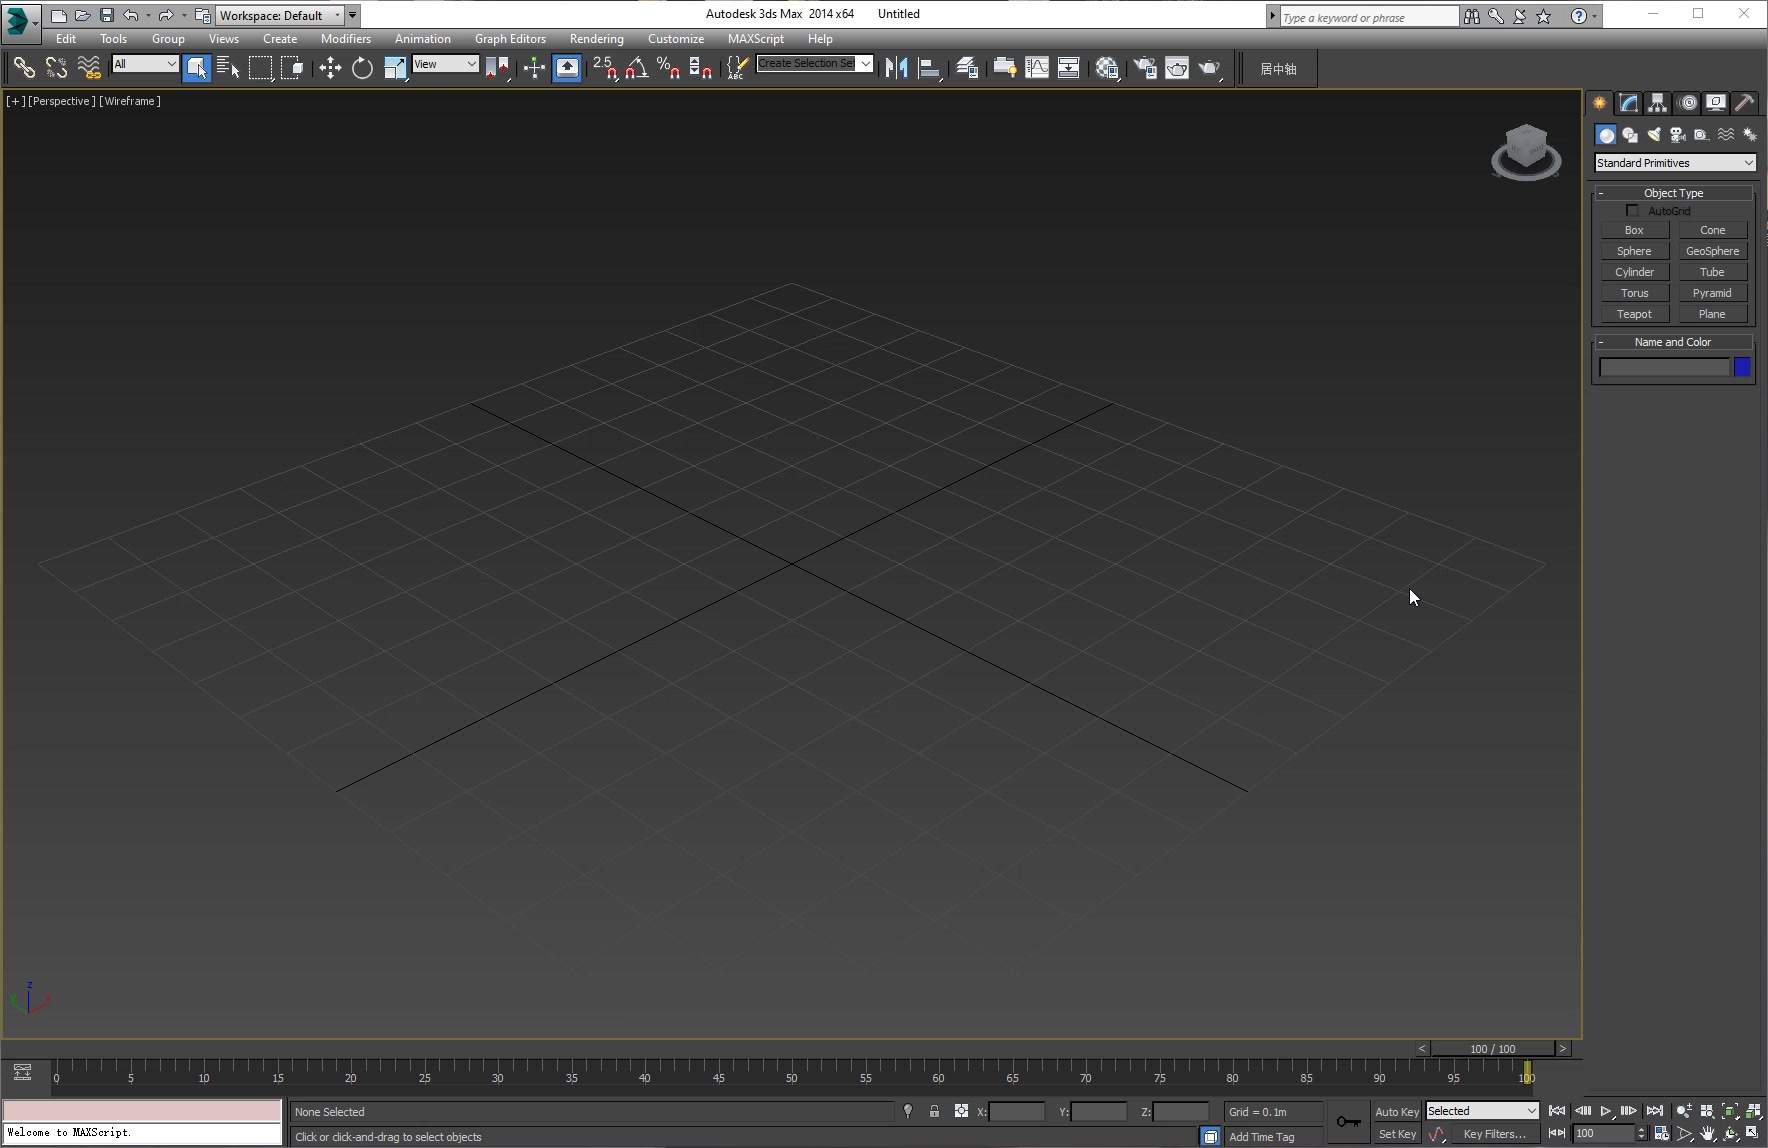The image size is (1768, 1148).
Task: Open the Standard Primitives dropdown
Action: click(x=1674, y=163)
